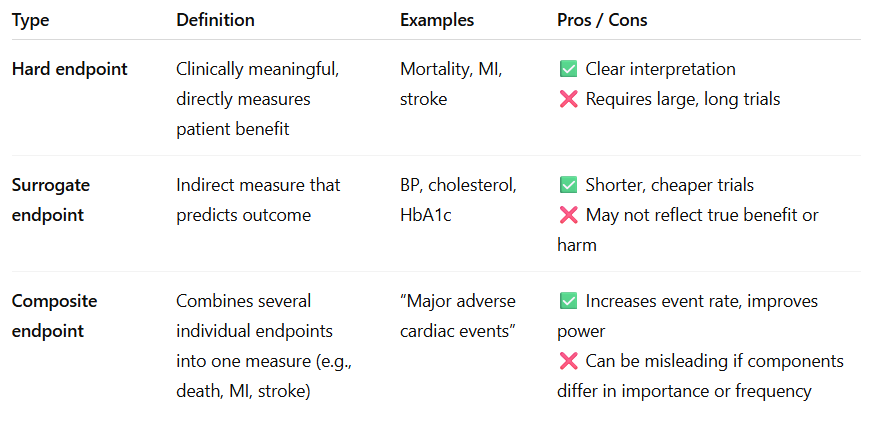Click the Definition column header
The height and width of the screenshot is (441, 871).
[x=215, y=20]
